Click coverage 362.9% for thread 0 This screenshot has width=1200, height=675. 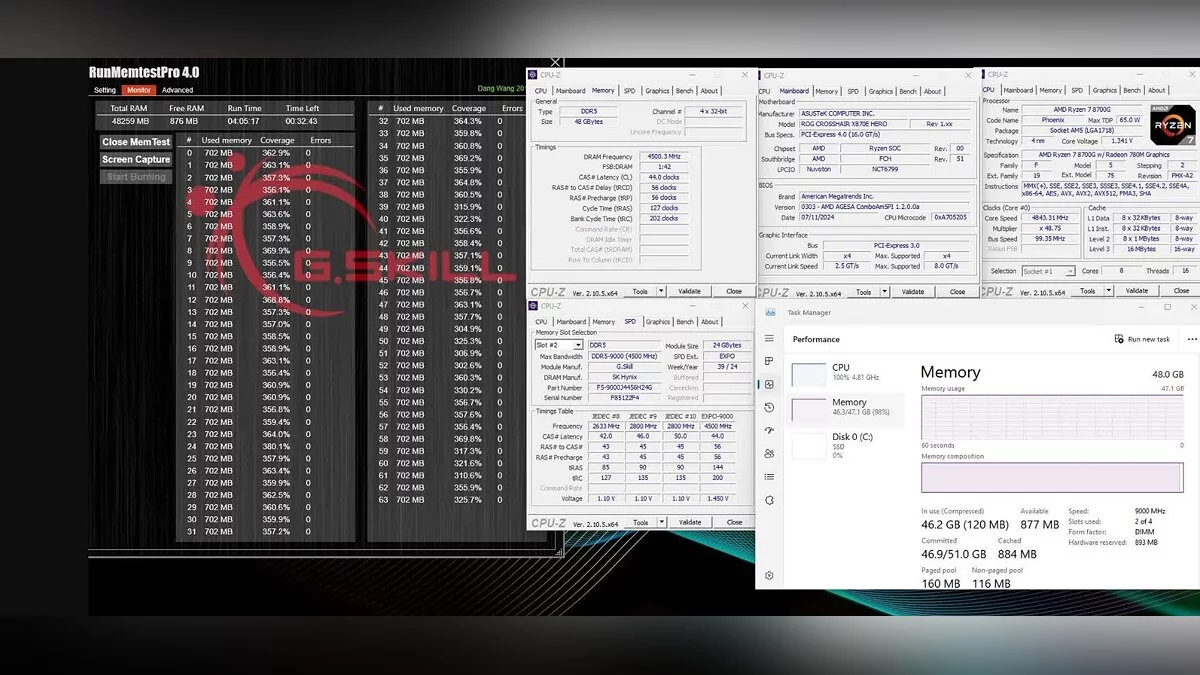274,153
